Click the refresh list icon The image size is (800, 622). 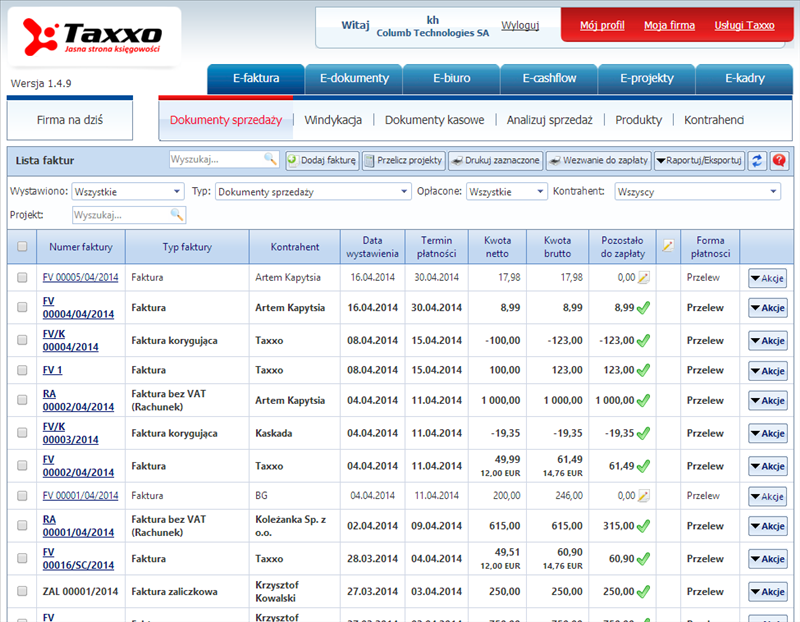click(x=757, y=161)
